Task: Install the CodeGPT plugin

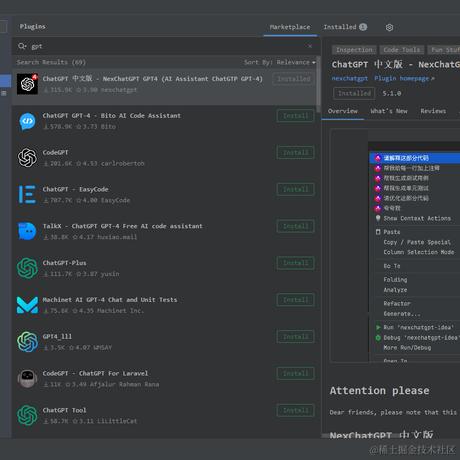Action: (x=296, y=153)
